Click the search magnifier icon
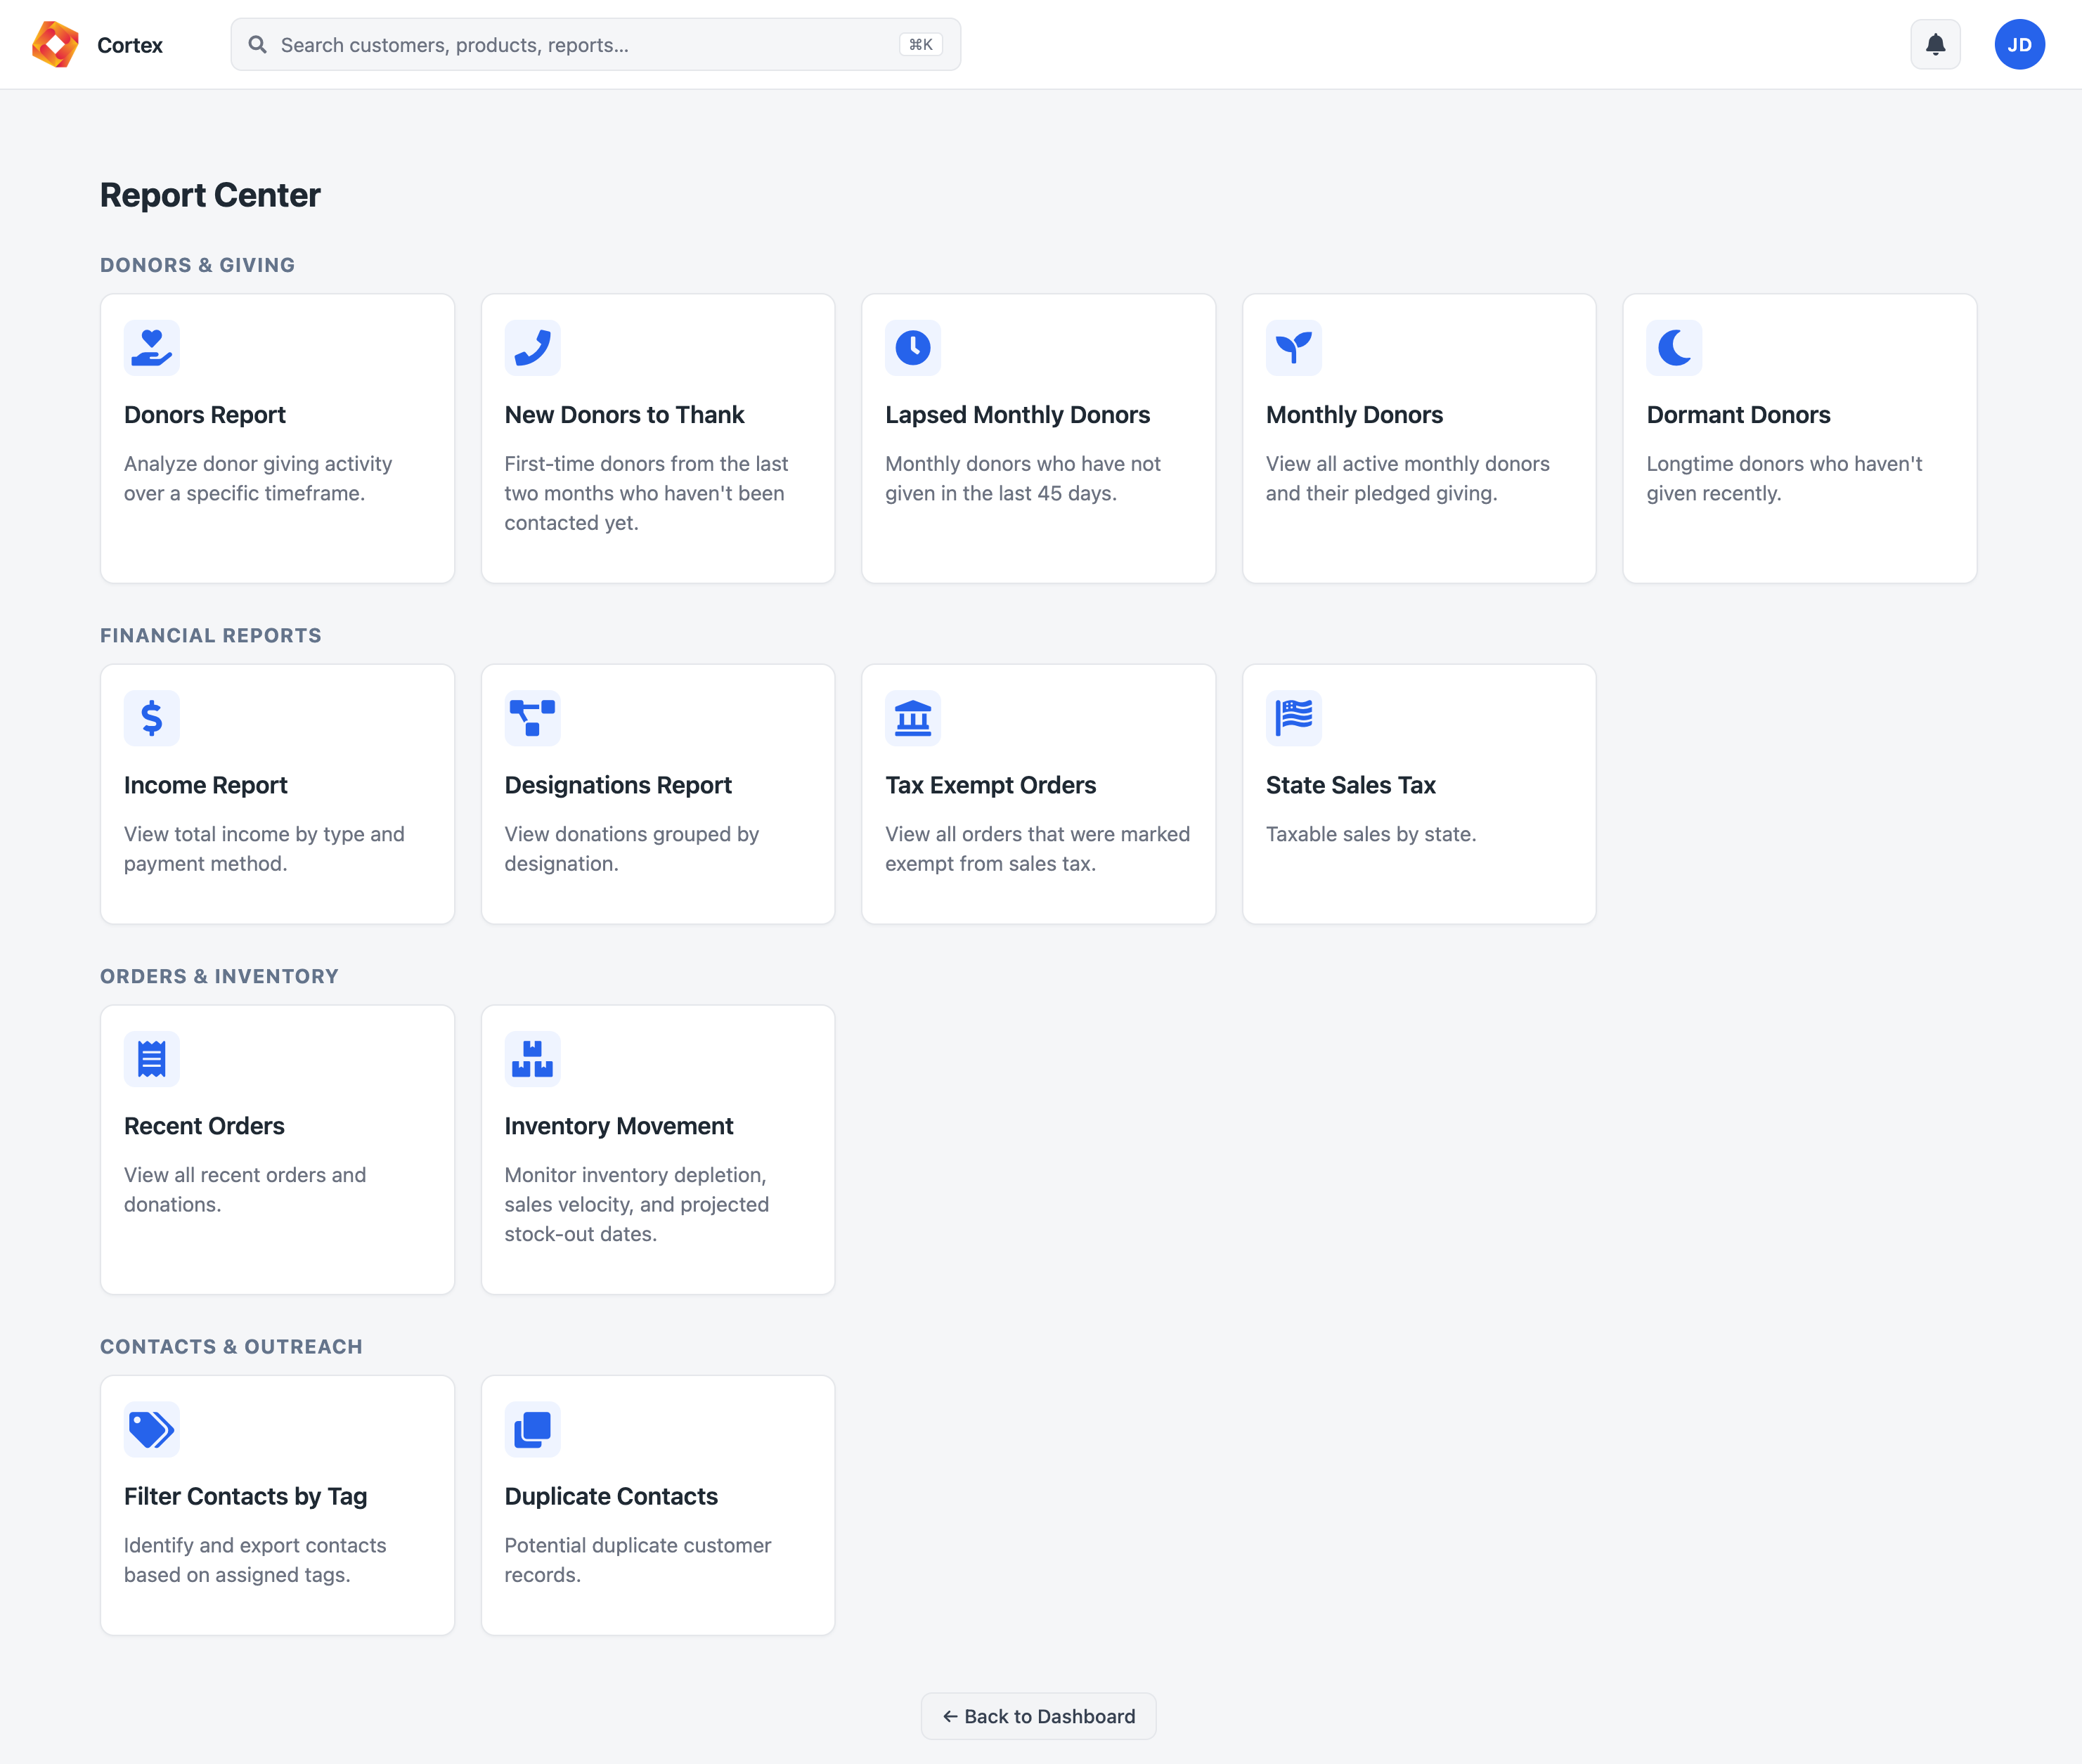 click(x=257, y=44)
